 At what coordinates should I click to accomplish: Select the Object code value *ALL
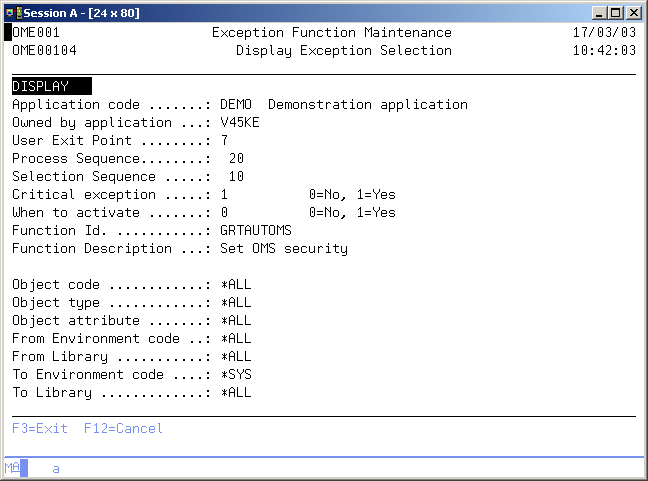[236, 284]
